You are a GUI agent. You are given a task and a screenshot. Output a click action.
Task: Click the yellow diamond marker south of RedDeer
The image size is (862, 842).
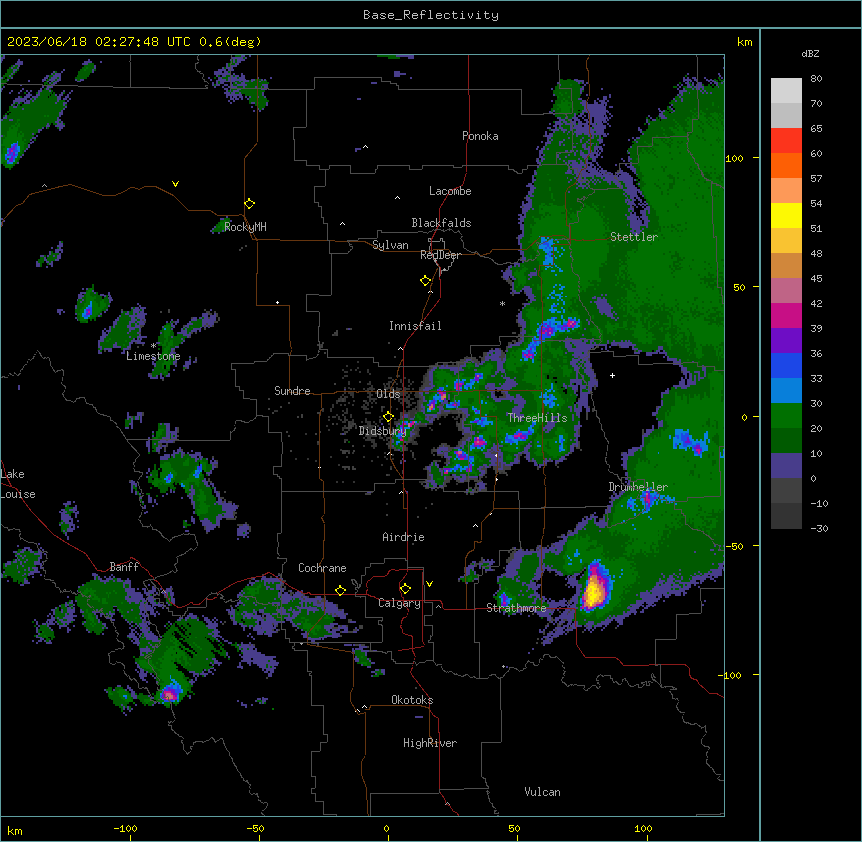pyautogui.click(x=426, y=281)
